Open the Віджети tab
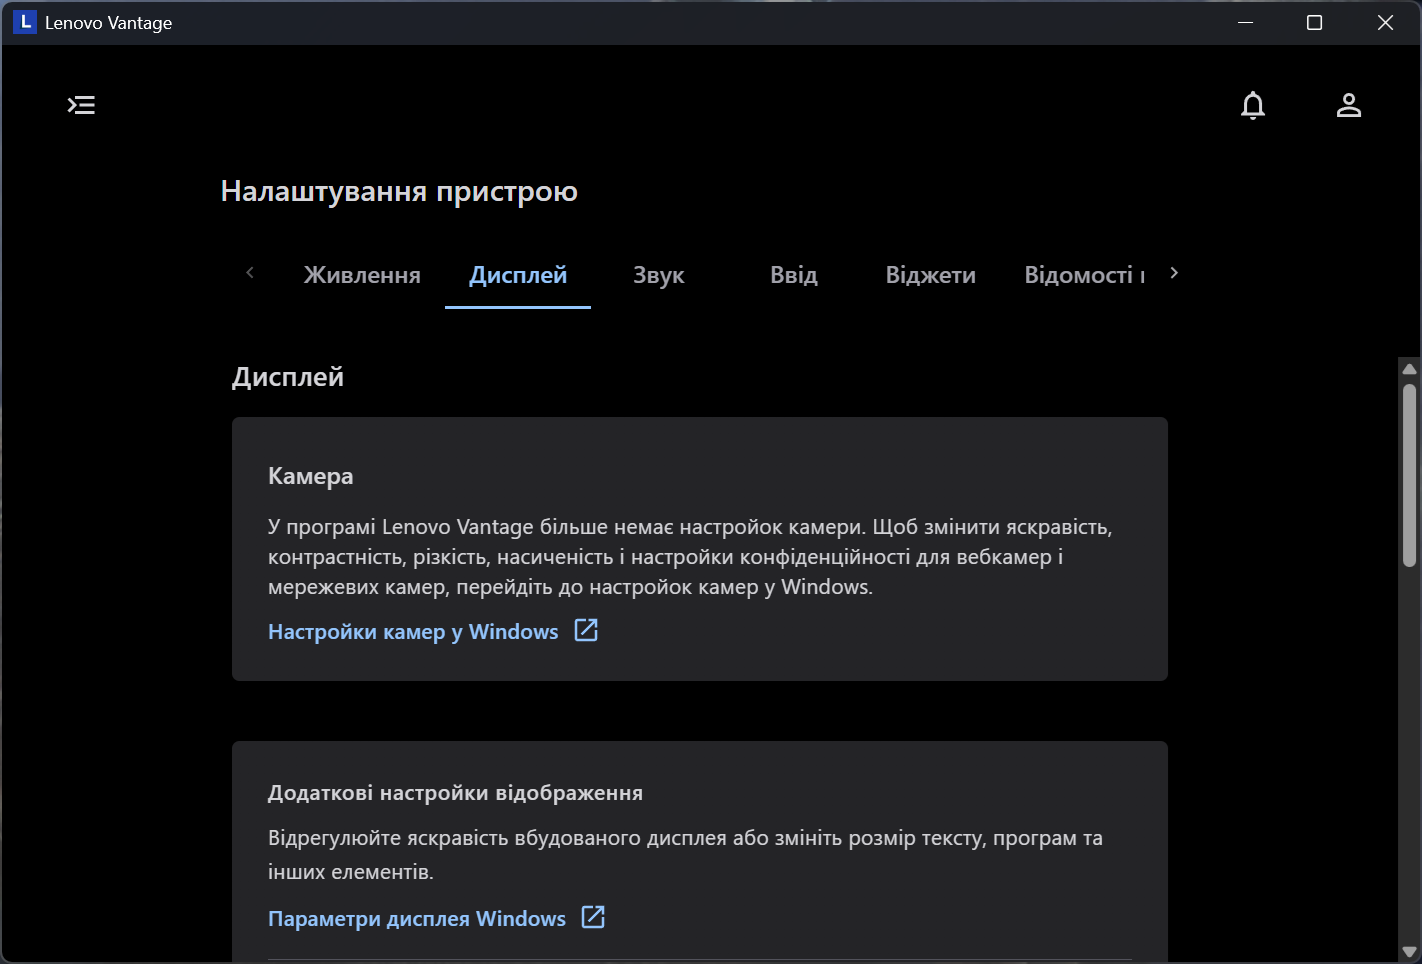The width and height of the screenshot is (1422, 964). pyautogui.click(x=931, y=275)
